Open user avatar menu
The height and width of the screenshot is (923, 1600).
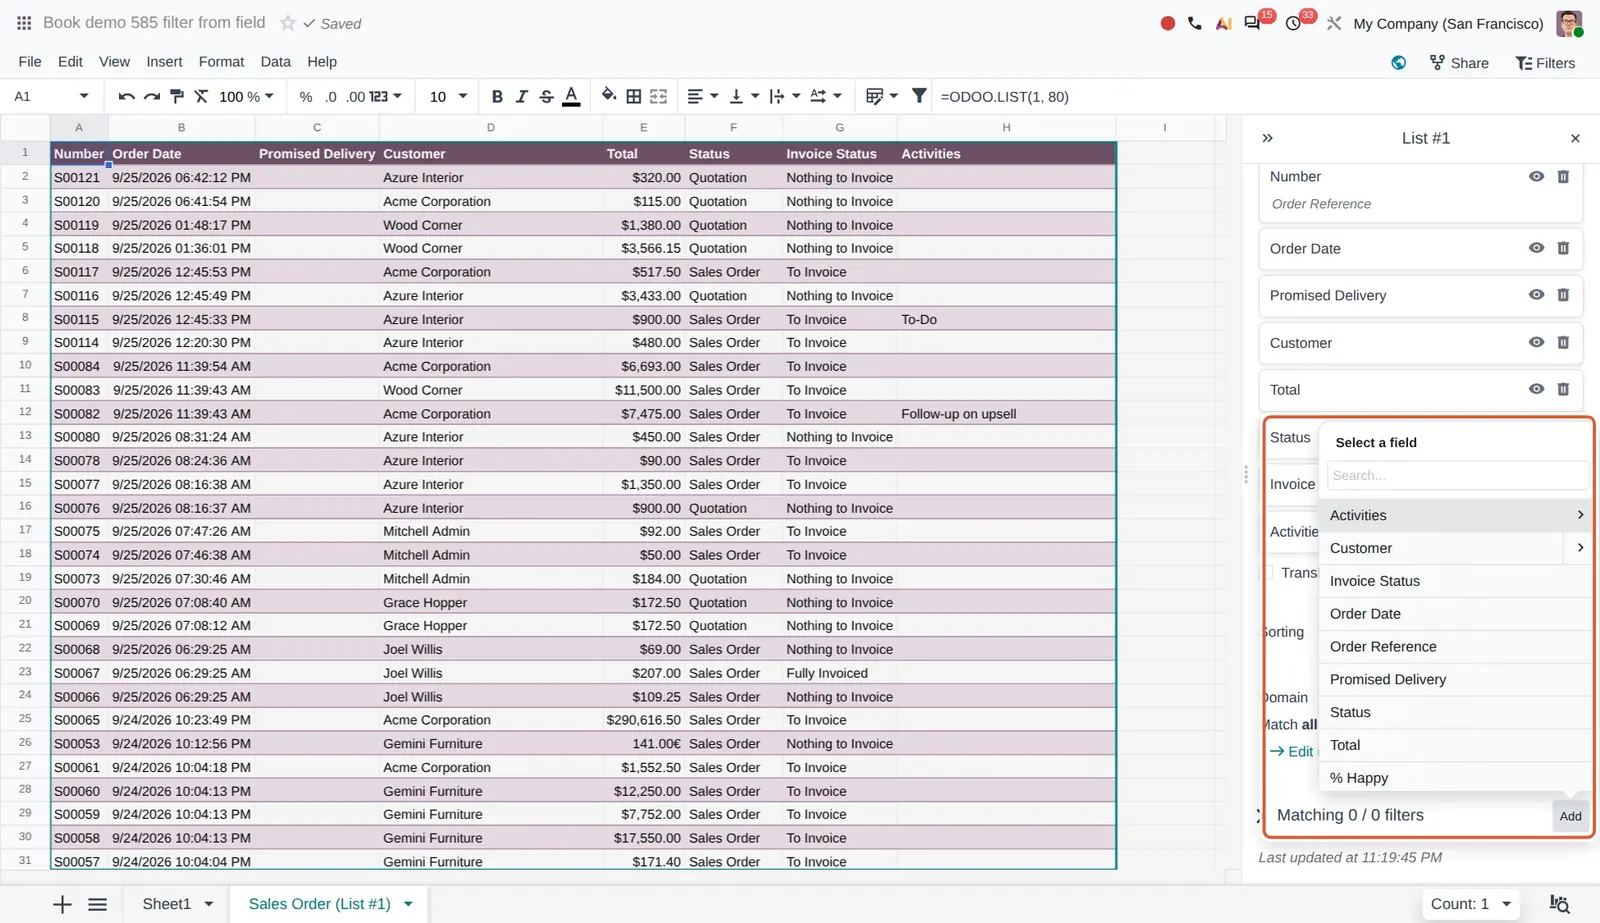click(1568, 23)
